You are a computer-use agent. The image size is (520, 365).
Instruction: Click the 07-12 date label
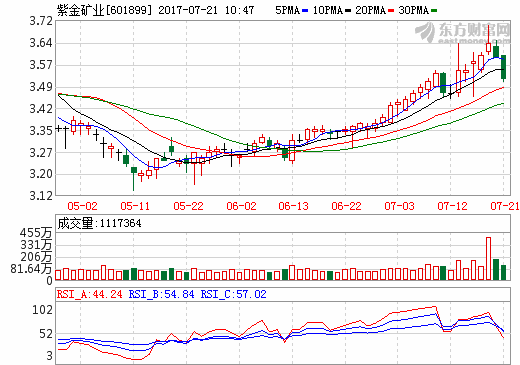(x=452, y=206)
